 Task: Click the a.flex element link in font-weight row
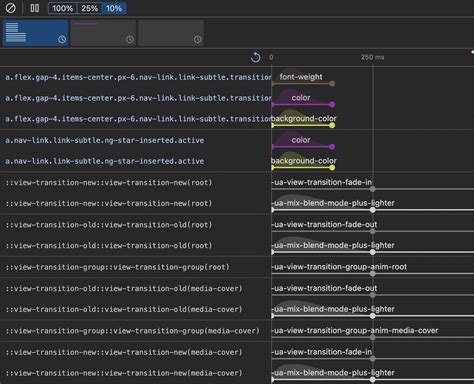point(138,77)
